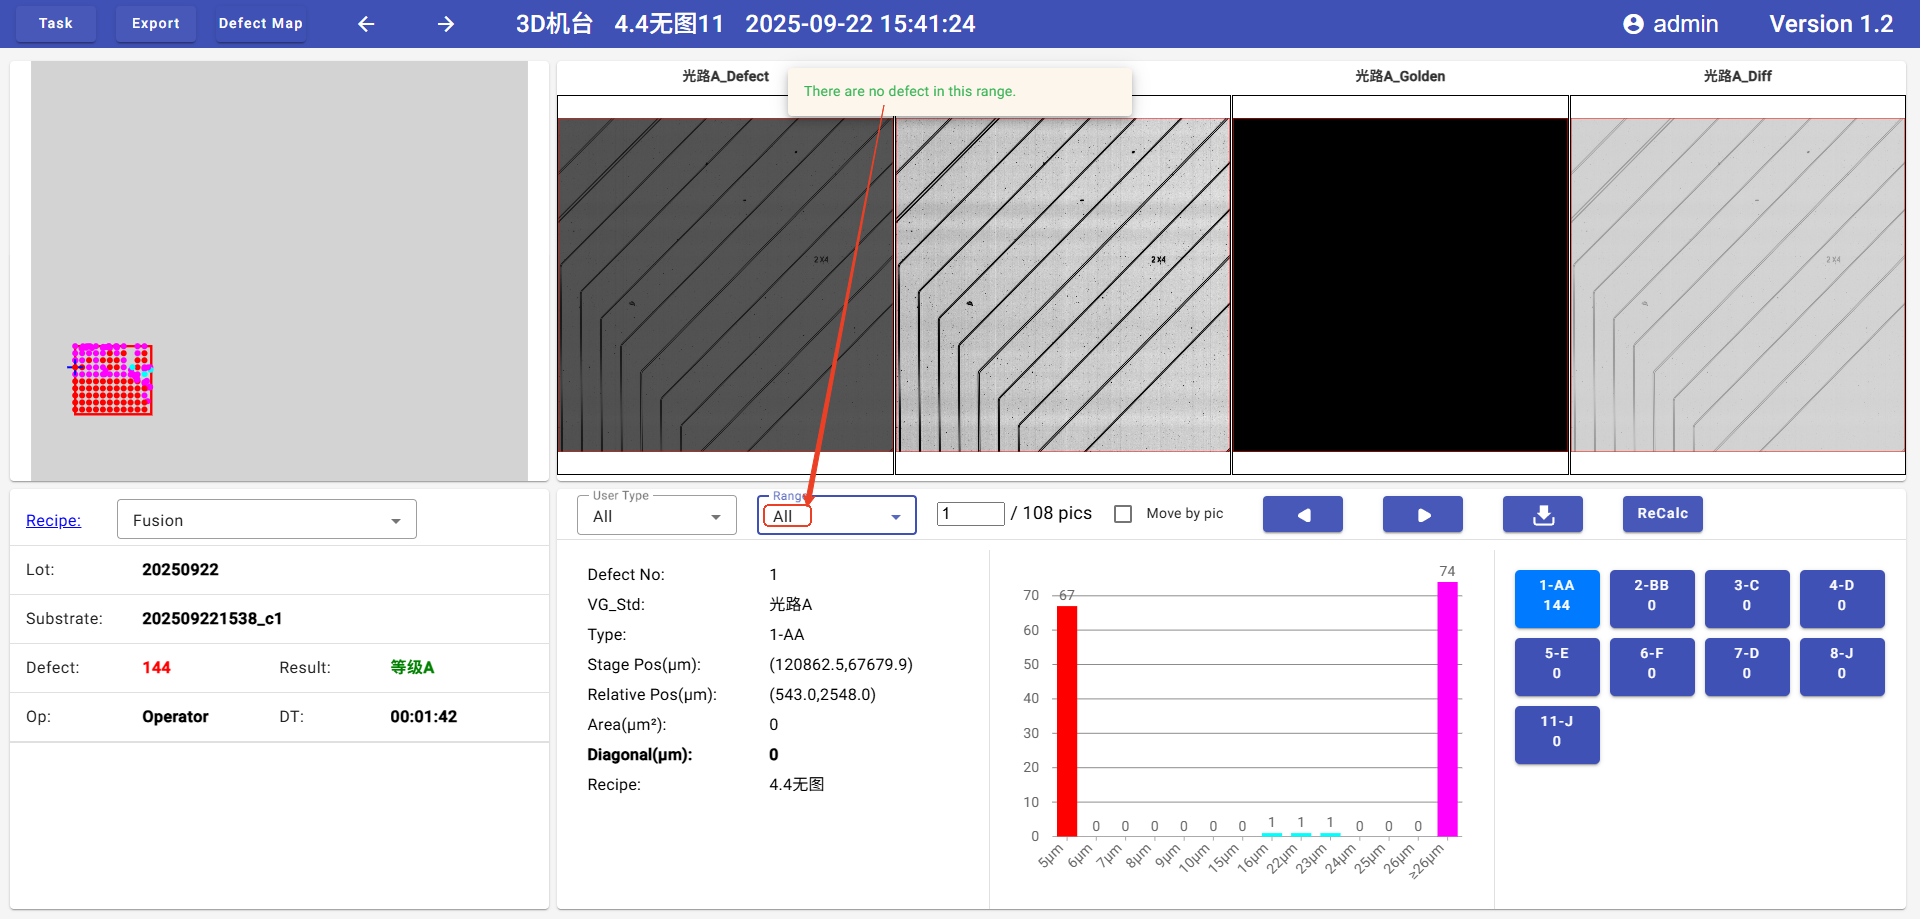Go to previous picture with left triangle
This screenshot has height=919, width=1920.
tap(1302, 514)
